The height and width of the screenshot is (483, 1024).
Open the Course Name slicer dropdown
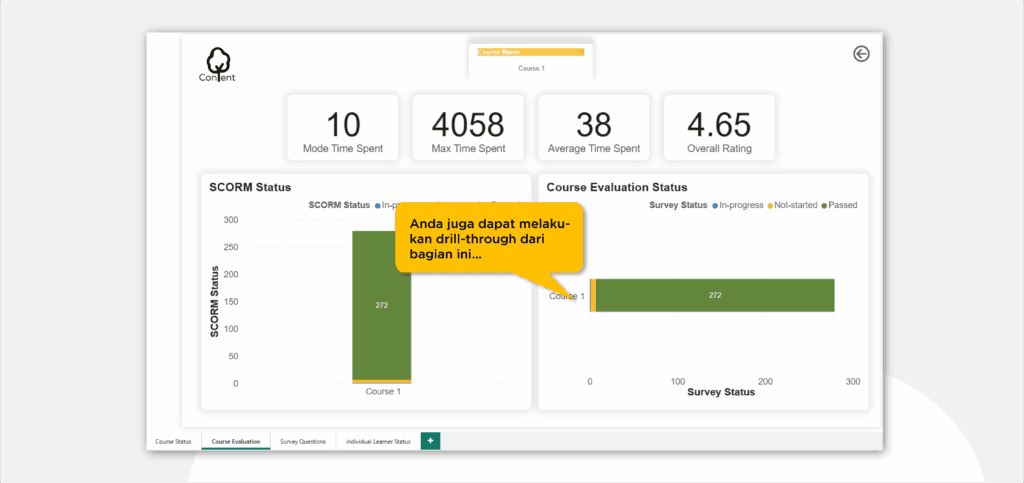(x=580, y=52)
